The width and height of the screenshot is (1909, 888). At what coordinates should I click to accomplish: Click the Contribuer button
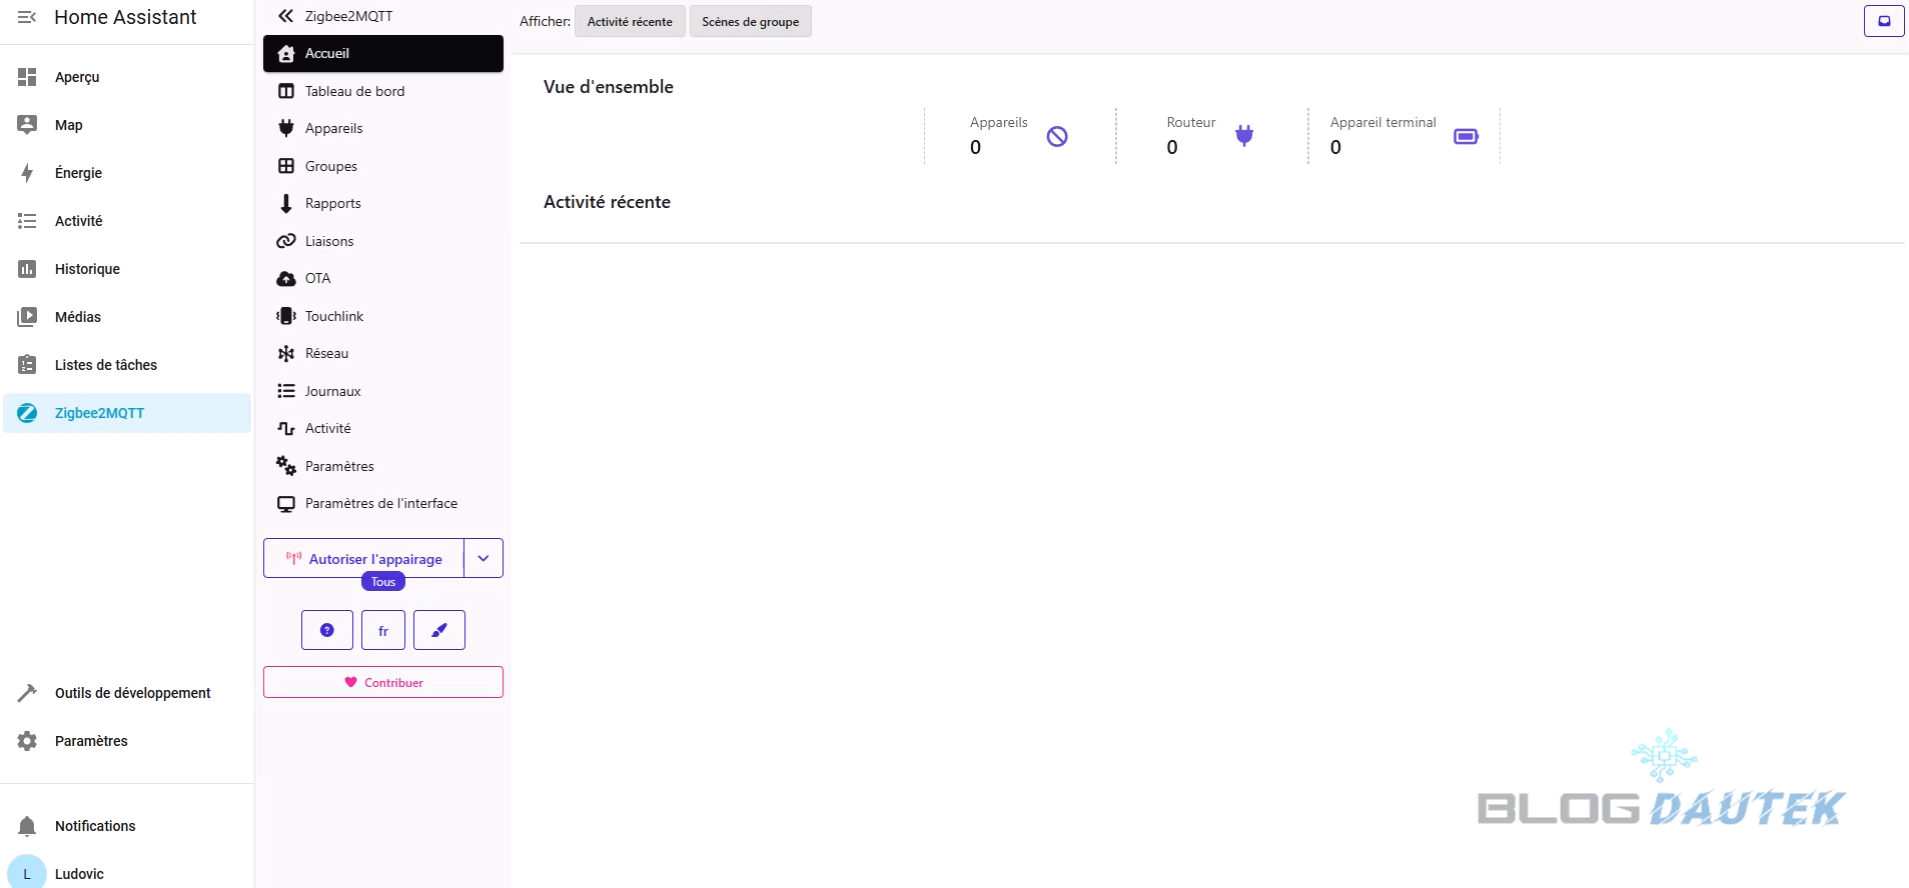(383, 682)
